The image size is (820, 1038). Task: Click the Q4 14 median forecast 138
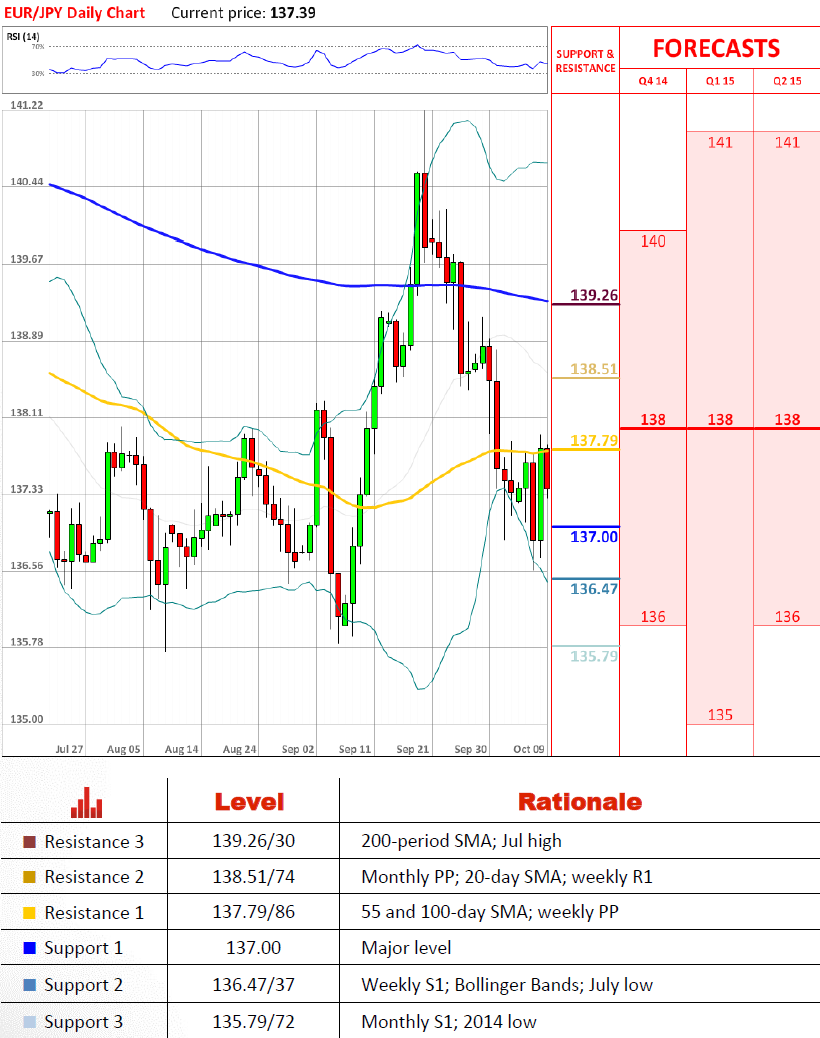point(653,420)
